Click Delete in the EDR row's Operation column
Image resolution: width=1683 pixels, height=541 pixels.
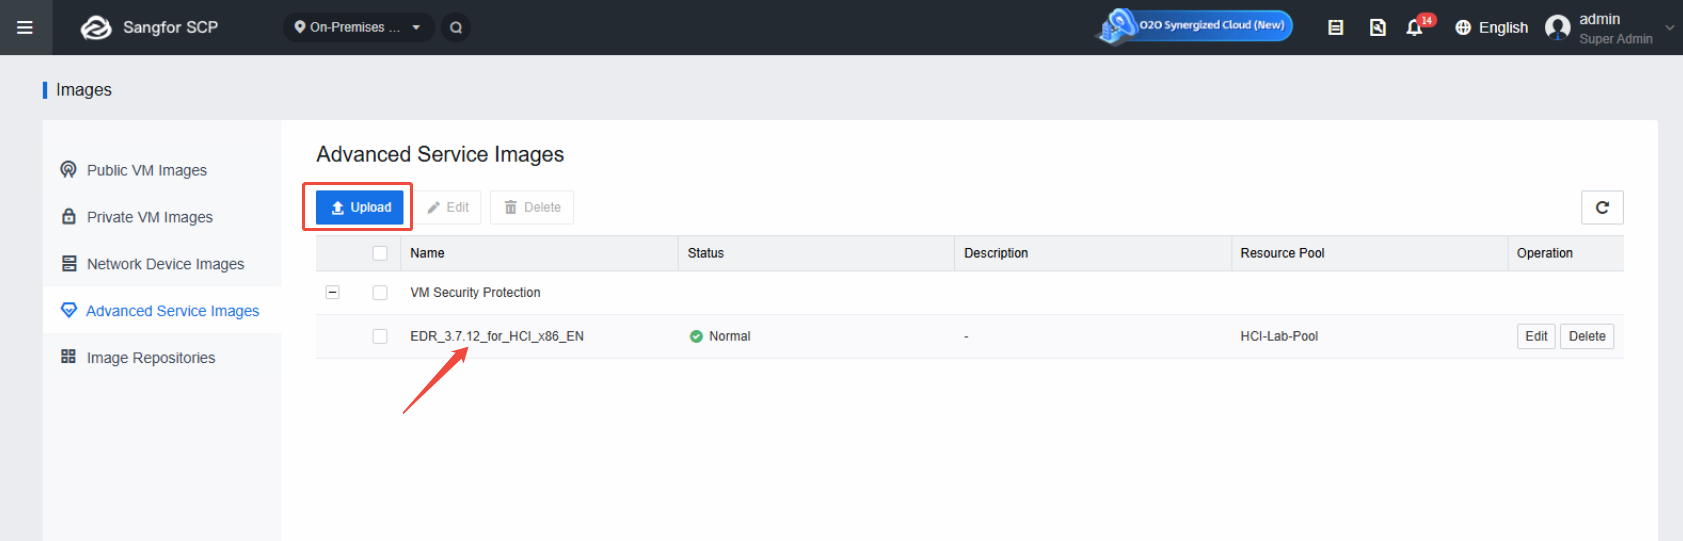[x=1587, y=336]
